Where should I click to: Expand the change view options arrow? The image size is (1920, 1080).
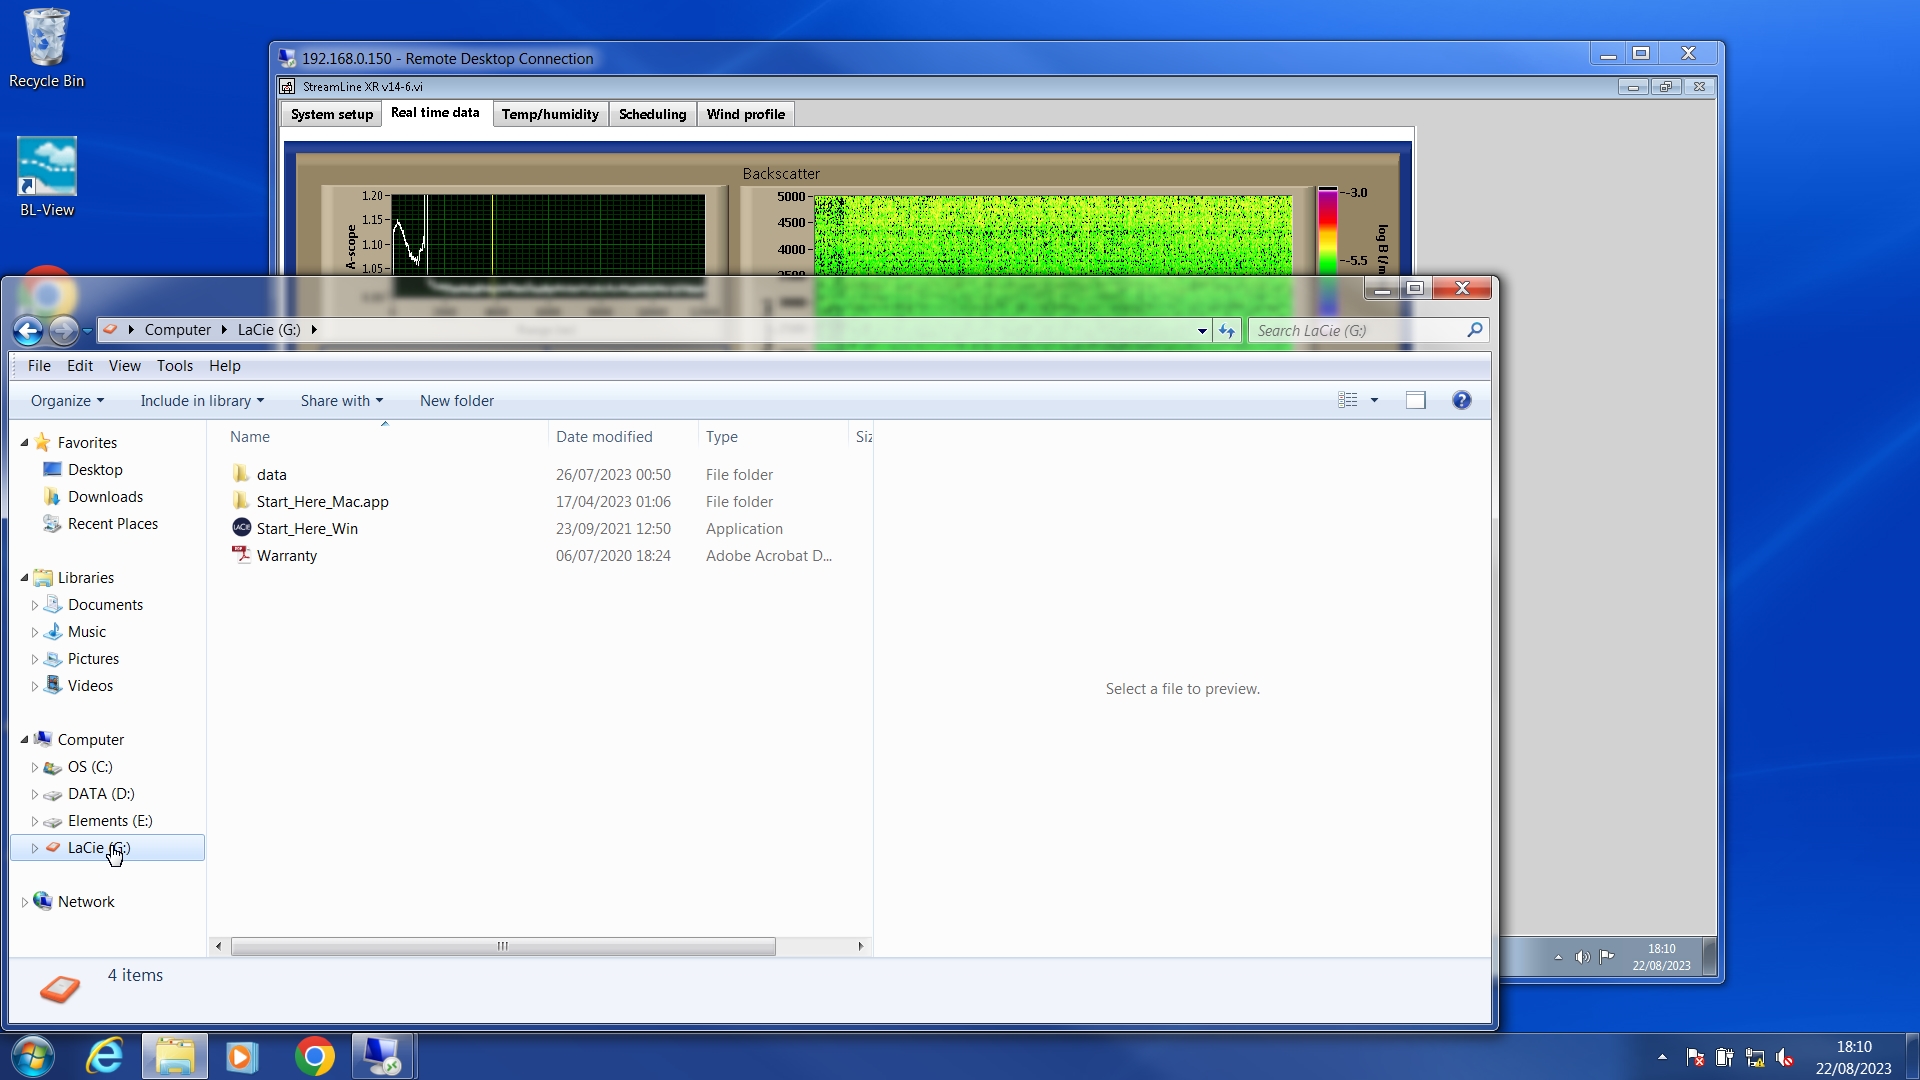1374,400
